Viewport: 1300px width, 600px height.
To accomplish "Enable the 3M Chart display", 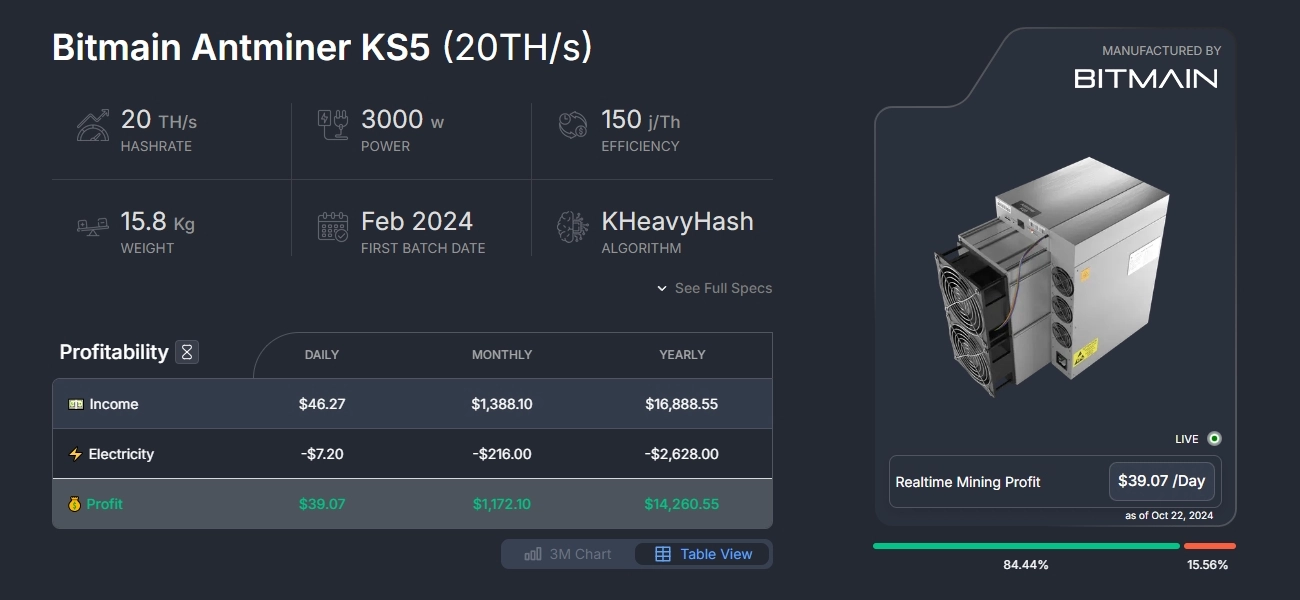I will (566, 553).
